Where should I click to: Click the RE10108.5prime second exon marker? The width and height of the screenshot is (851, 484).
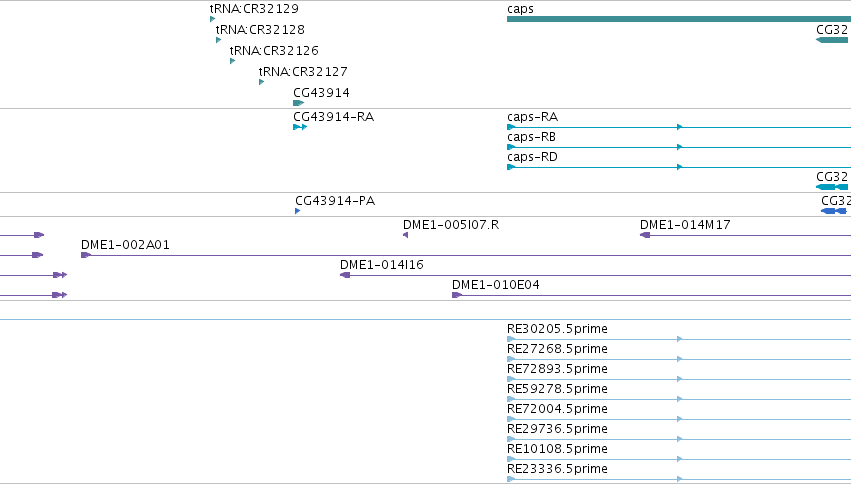click(679, 459)
